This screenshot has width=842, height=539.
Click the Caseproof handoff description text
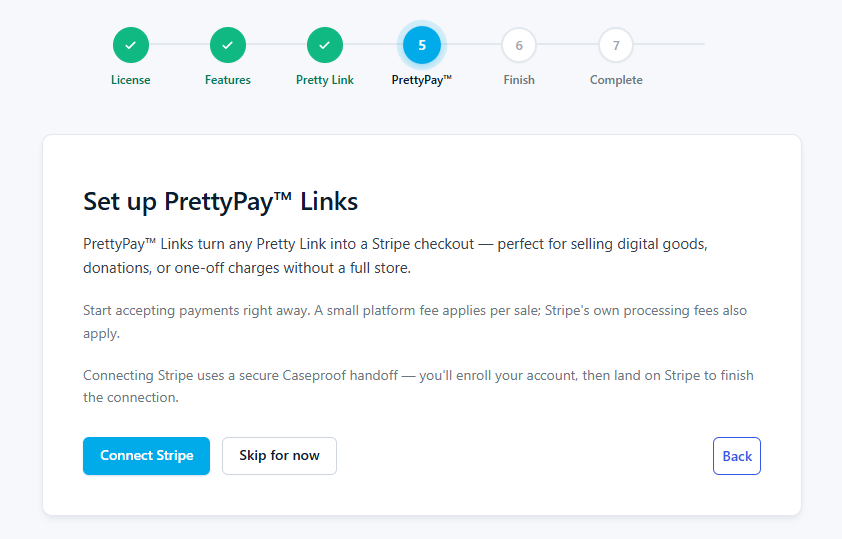point(418,386)
